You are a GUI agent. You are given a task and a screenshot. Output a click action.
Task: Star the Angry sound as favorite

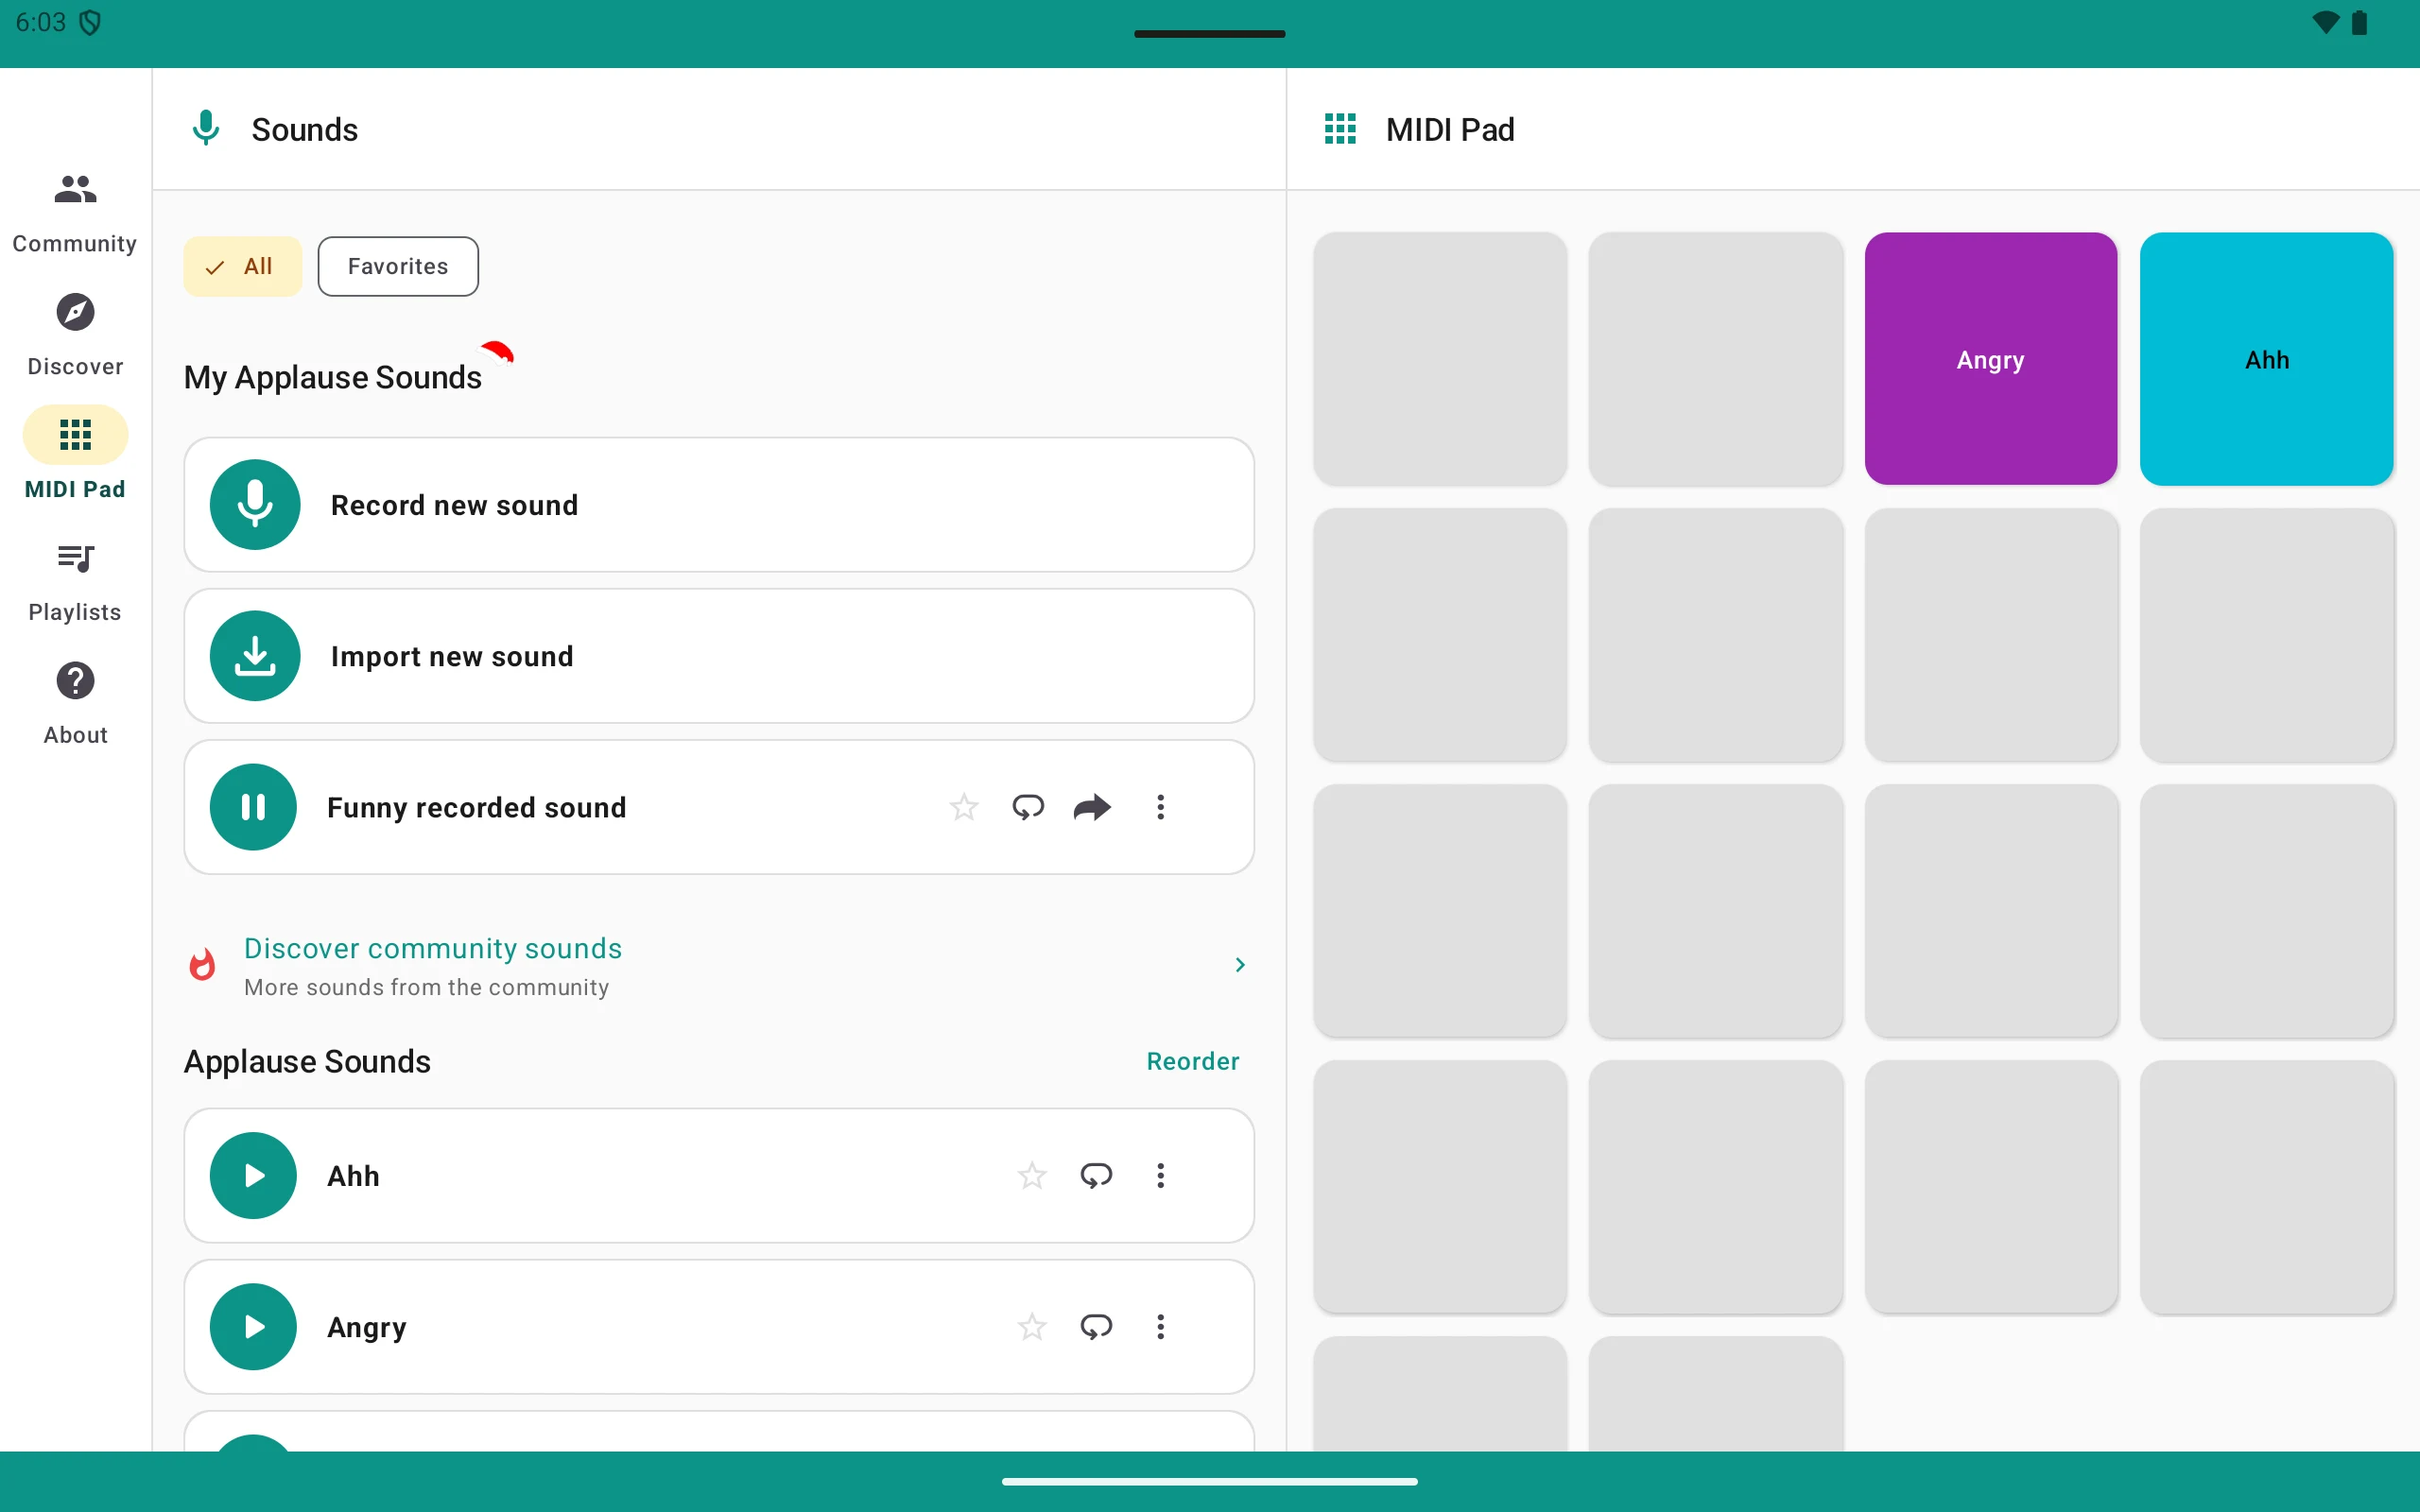pyautogui.click(x=1032, y=1327)
